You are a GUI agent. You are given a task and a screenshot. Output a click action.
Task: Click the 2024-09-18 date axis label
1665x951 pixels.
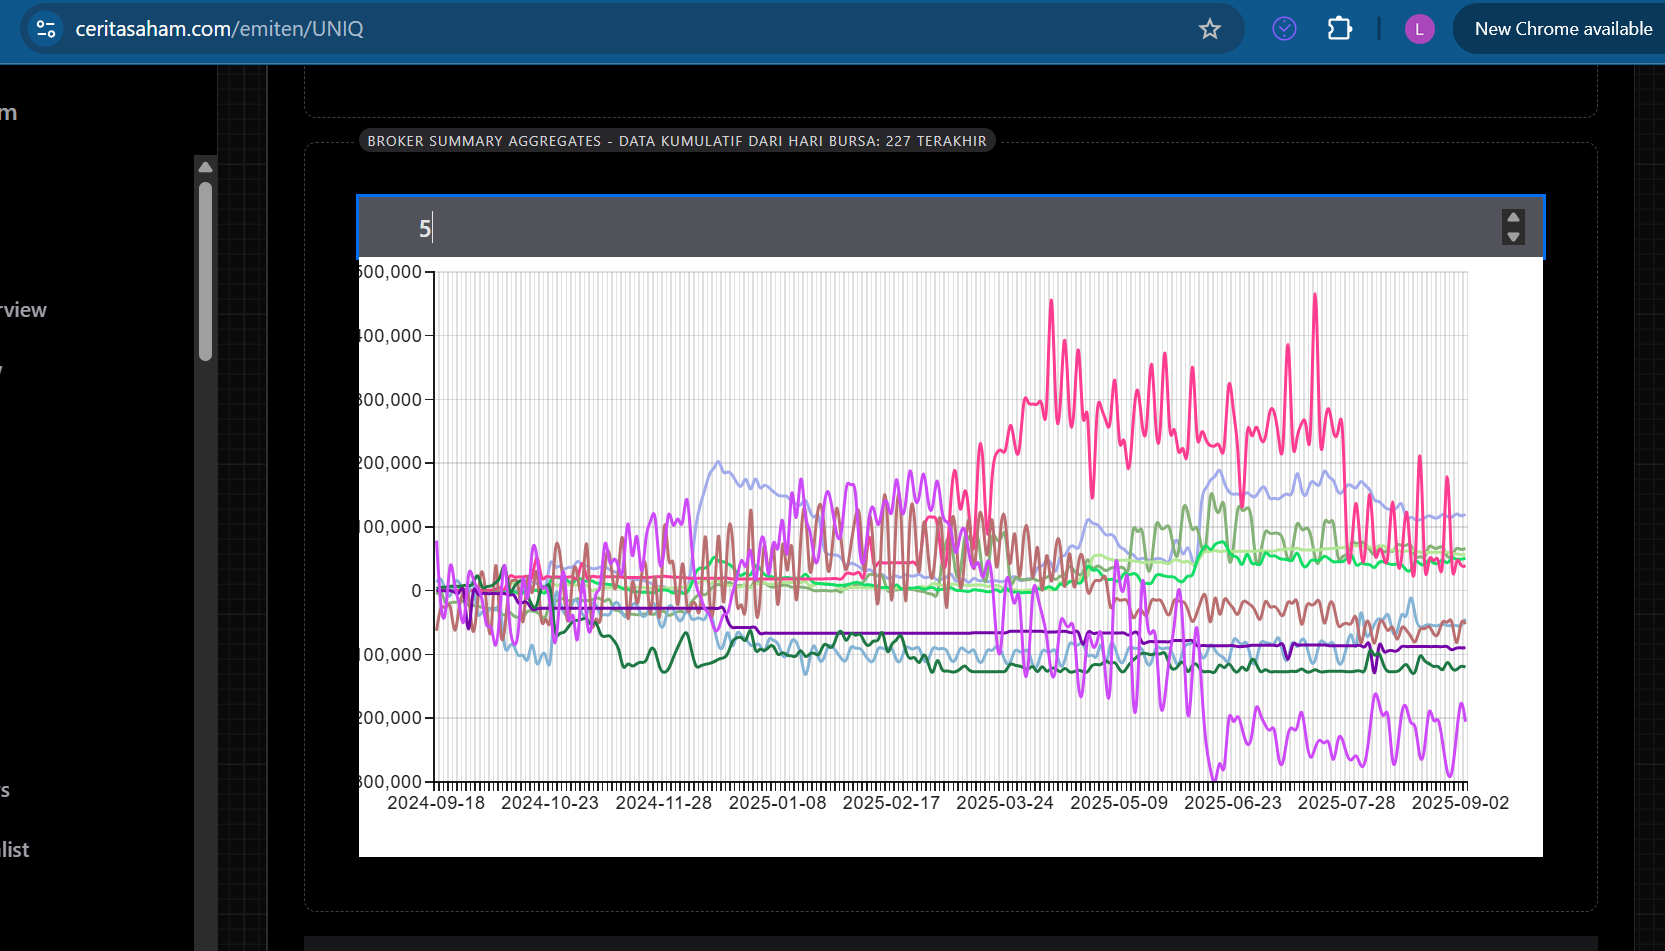pyautogui.click(x=436, y=803)
